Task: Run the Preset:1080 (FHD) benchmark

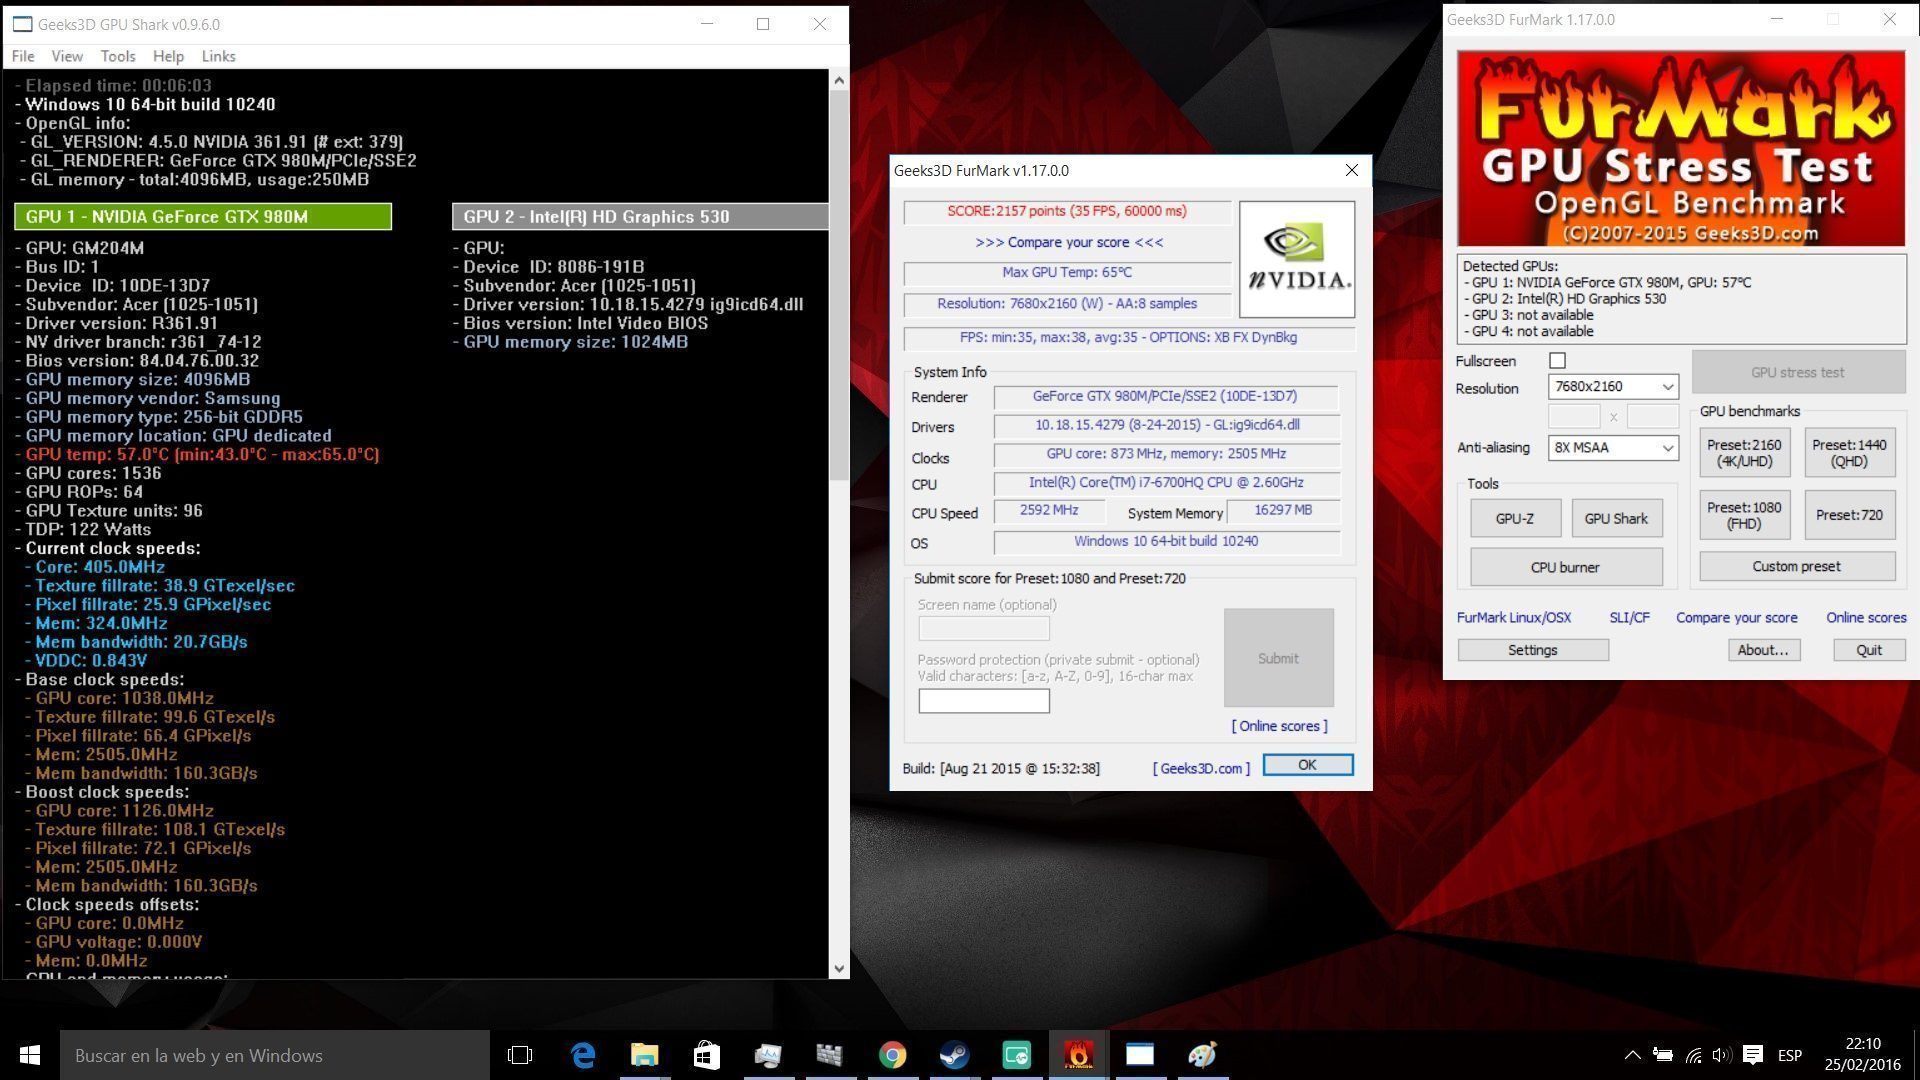Action: click(1744, 515)
